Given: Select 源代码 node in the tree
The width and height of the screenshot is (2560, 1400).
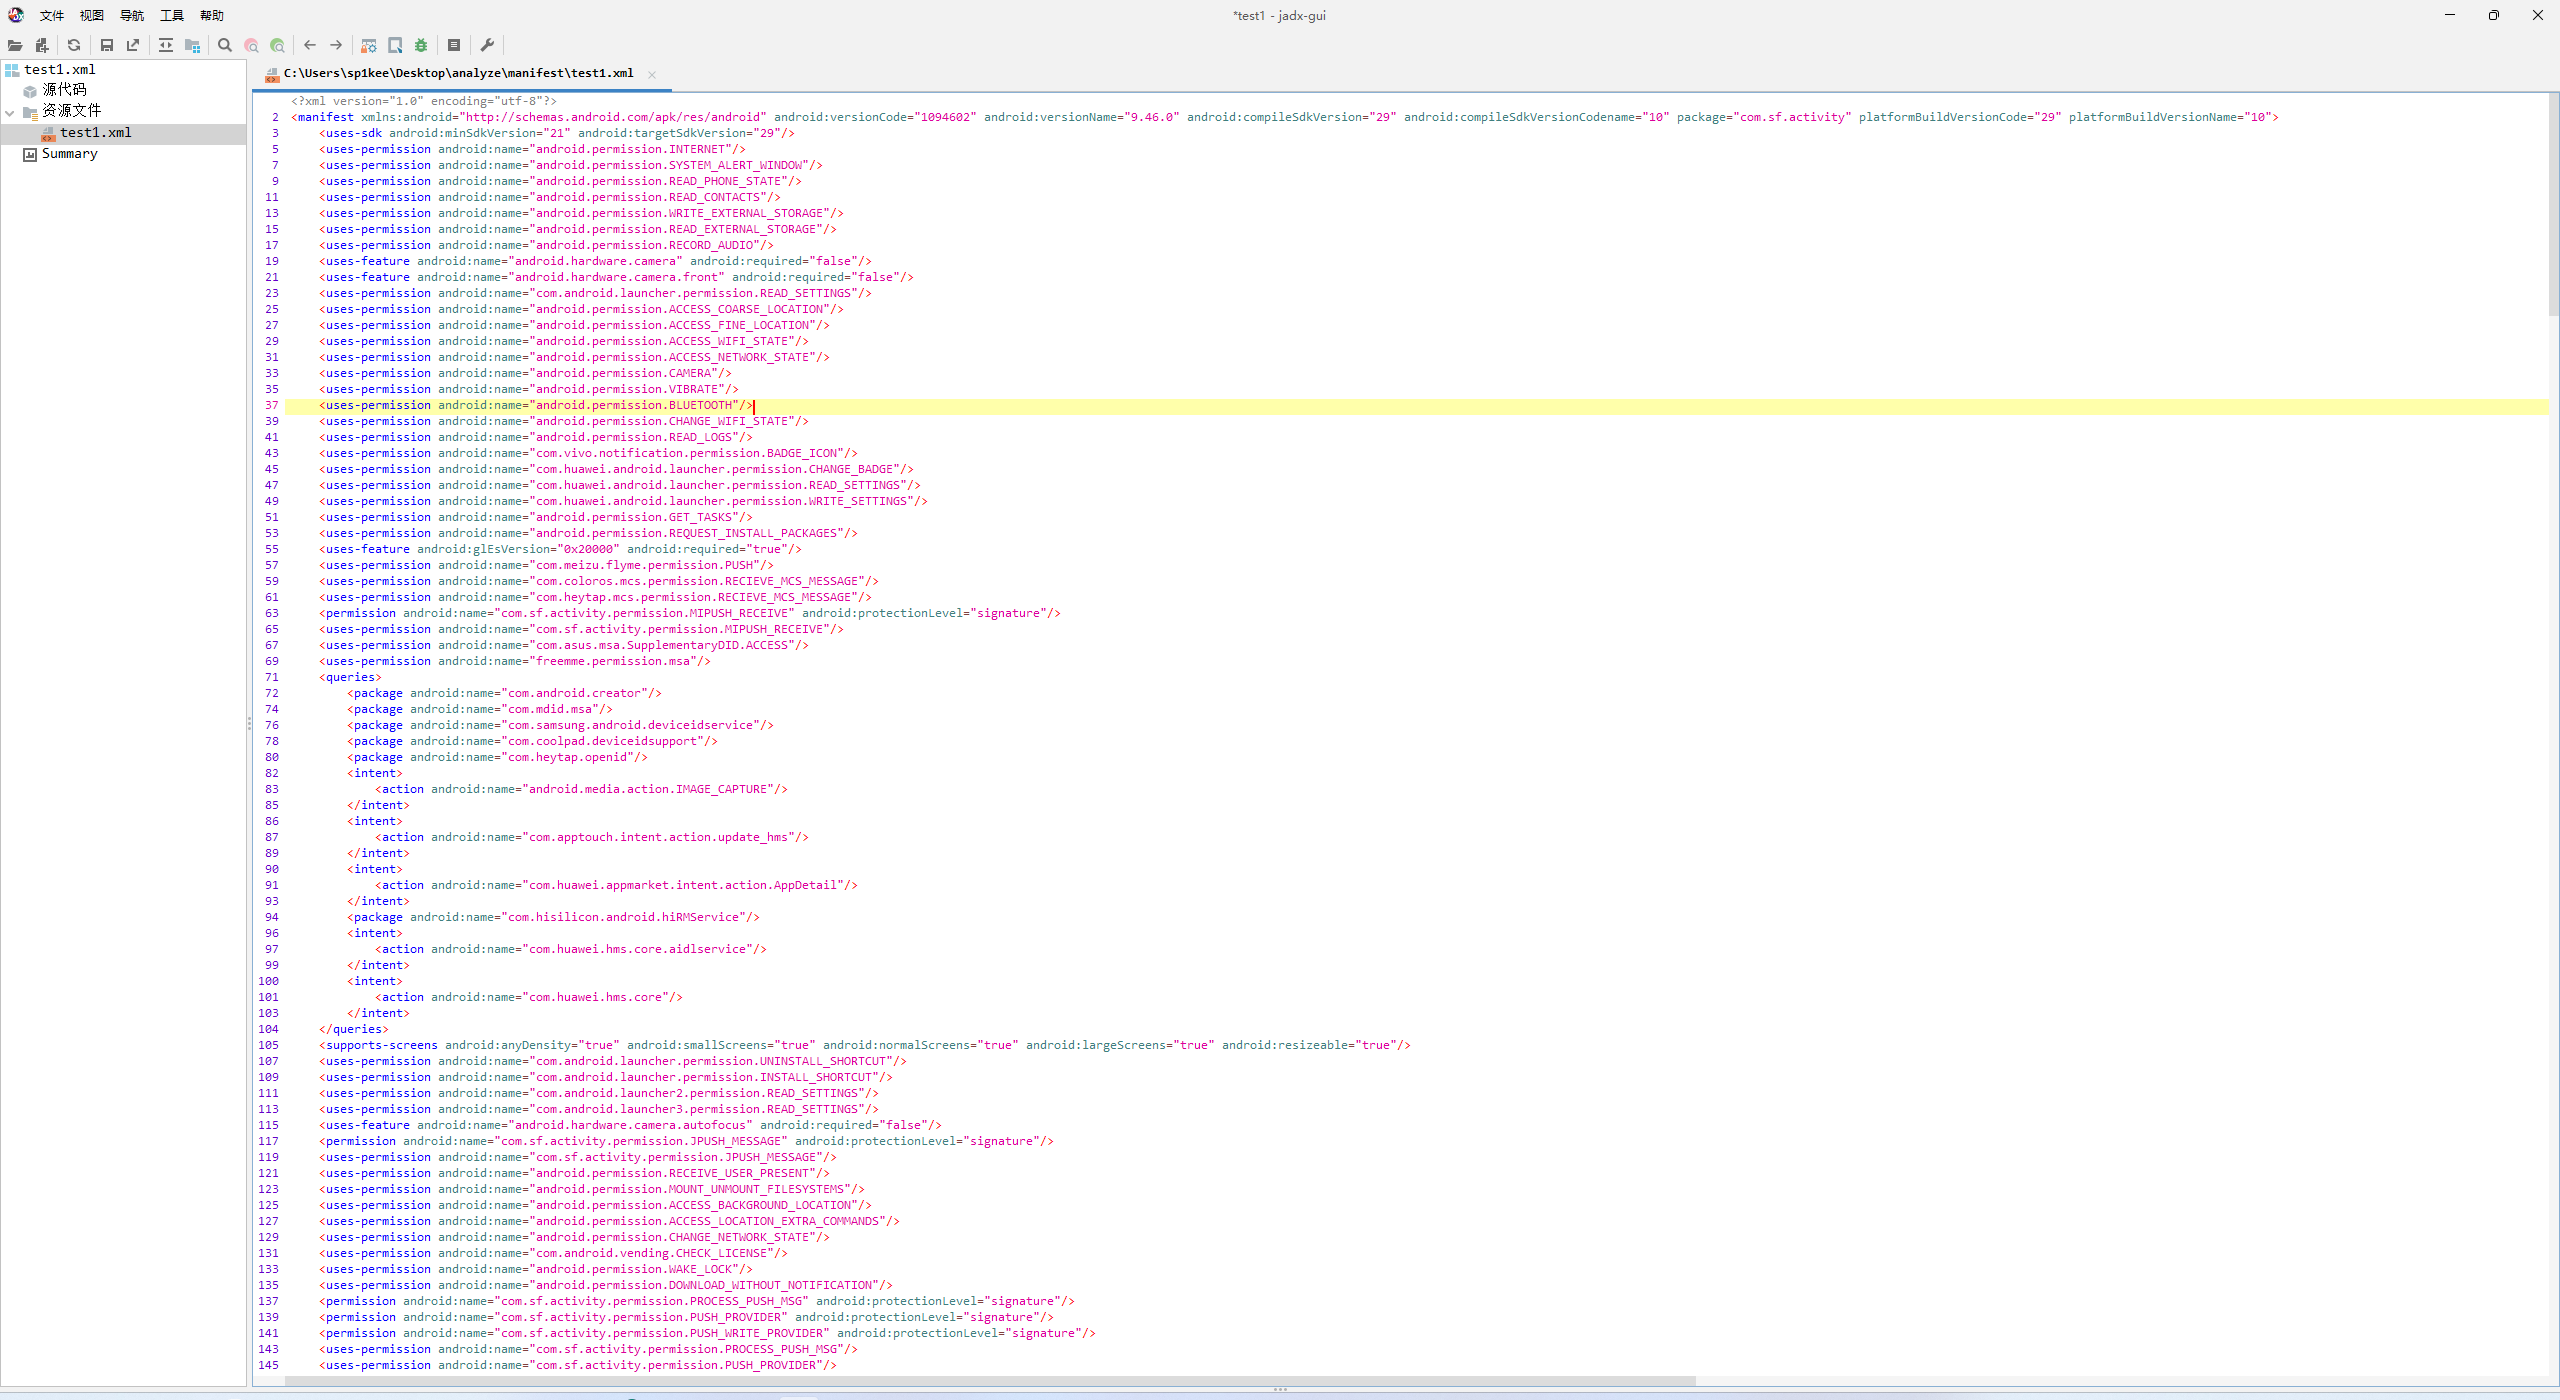Looking at the screenshot, I should click(x=64, y=90).
